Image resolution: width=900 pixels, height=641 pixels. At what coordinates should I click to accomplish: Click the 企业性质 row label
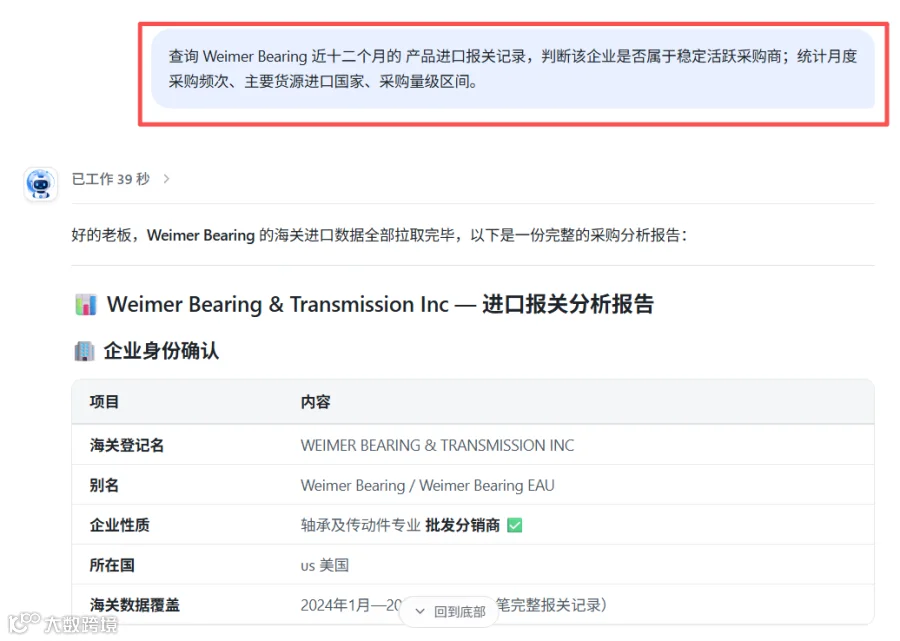point(119,525)
